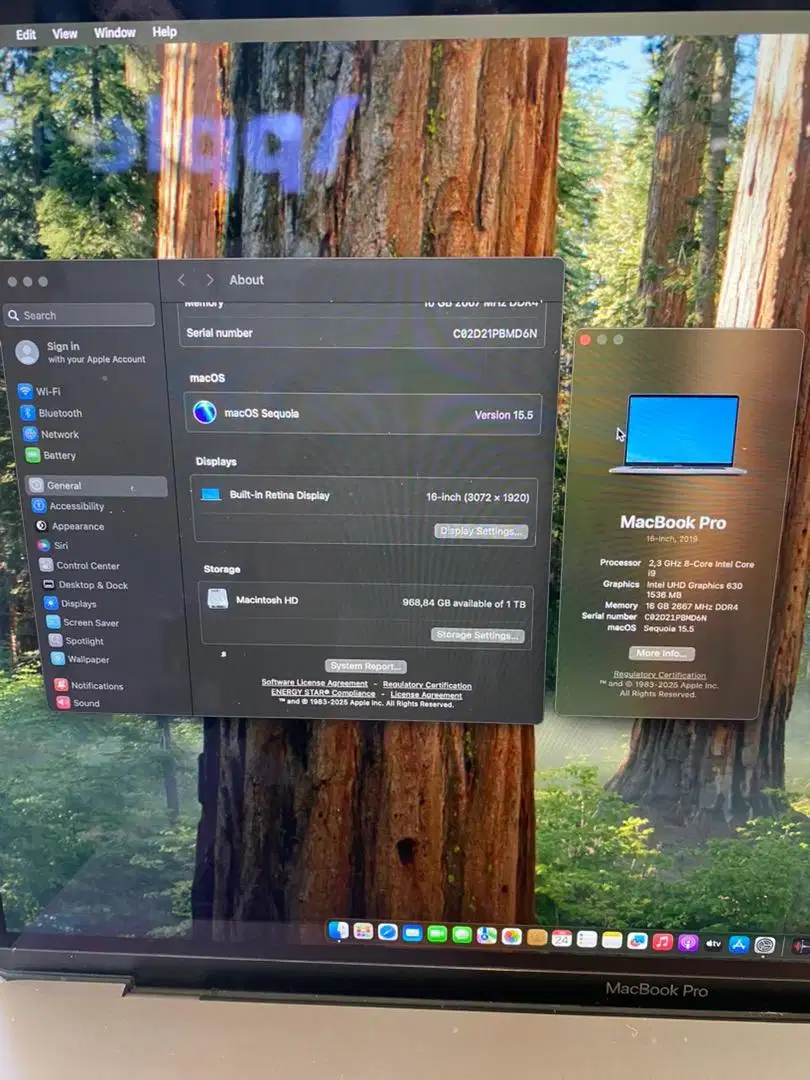This screenshot has height=1080, width=810.
Task: Click 968,84 GB available of 1 TB
Action: [464, 603]
